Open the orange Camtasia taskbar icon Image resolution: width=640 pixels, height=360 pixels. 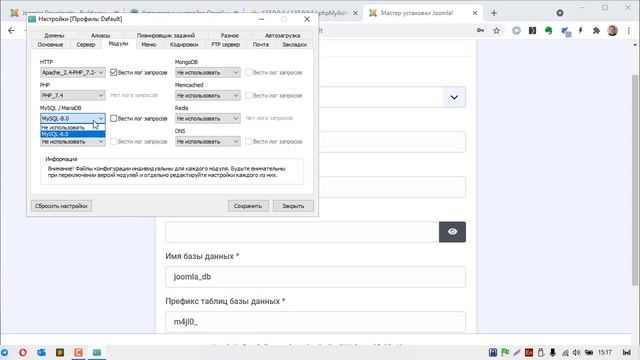[78, 352]
